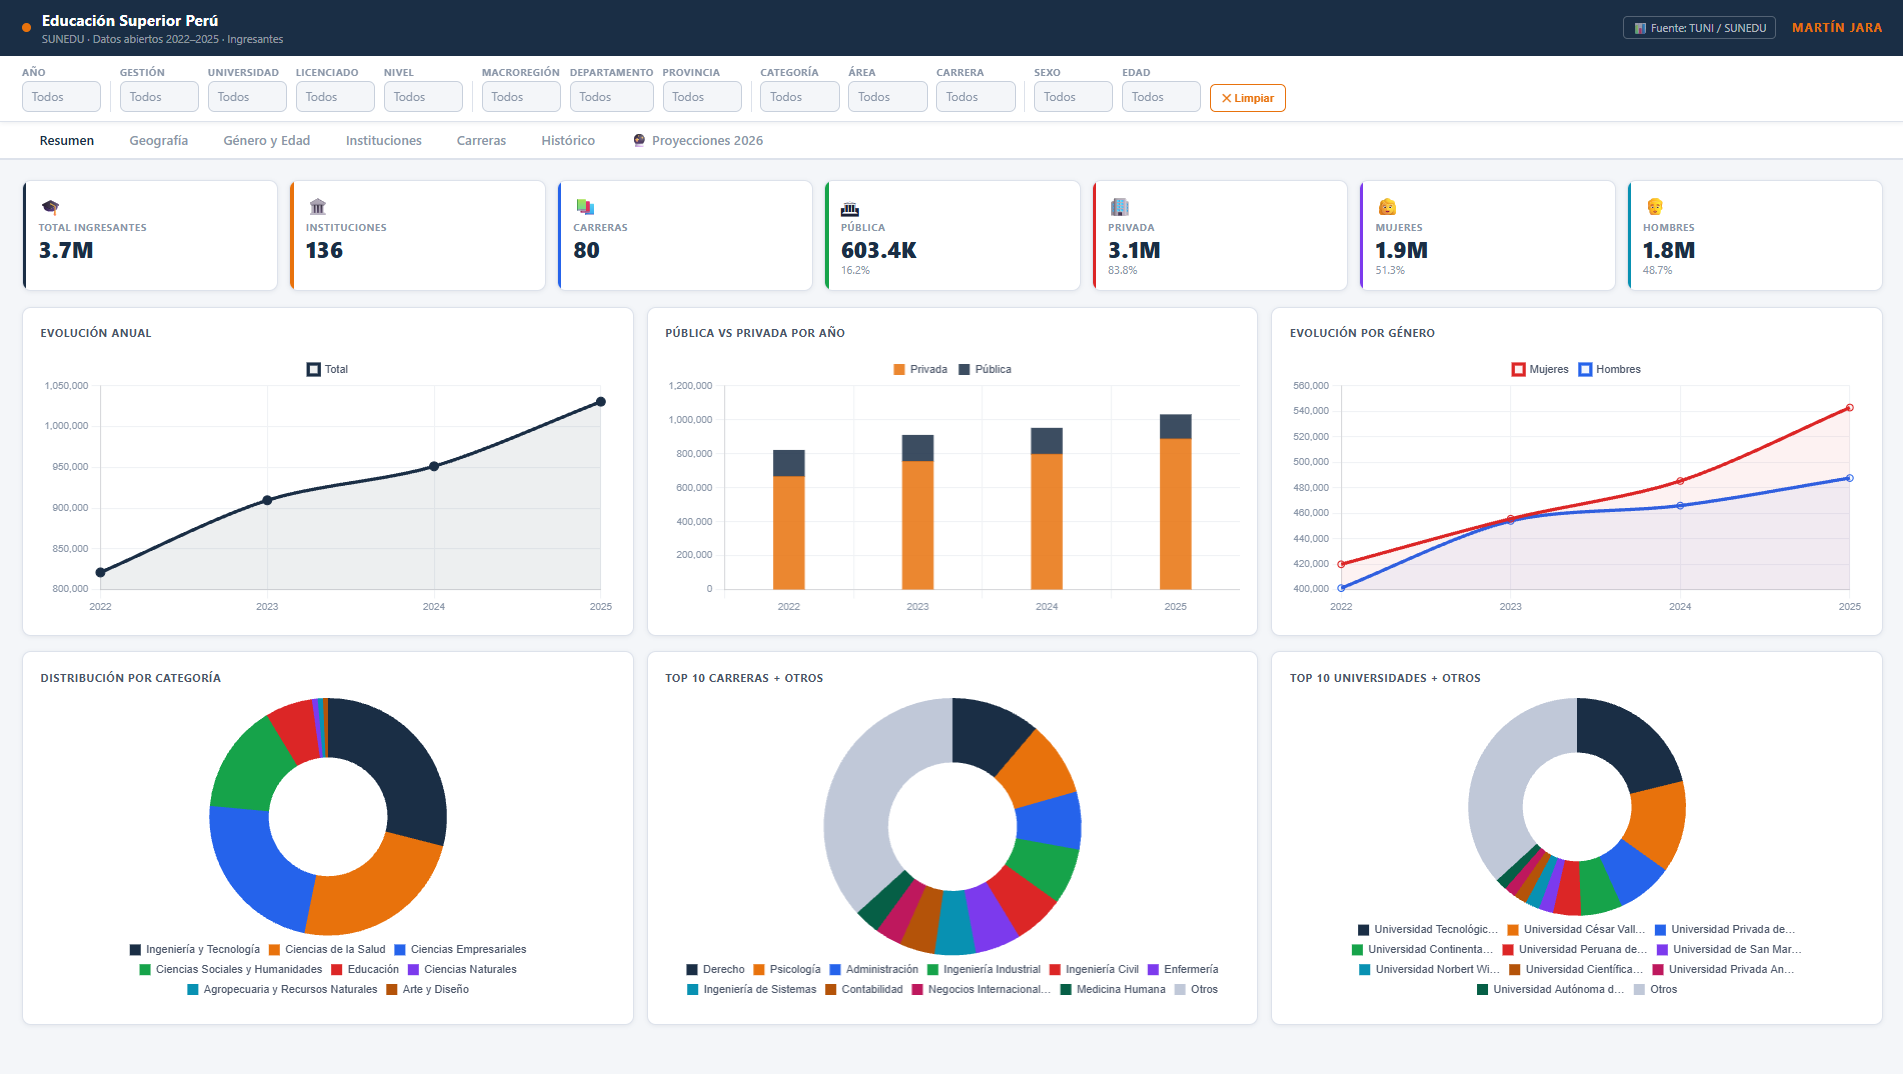Click the Fuente: TUNI / SUNEDU badge
Screen dimensions: 1903x1074
coord(1699,28)
